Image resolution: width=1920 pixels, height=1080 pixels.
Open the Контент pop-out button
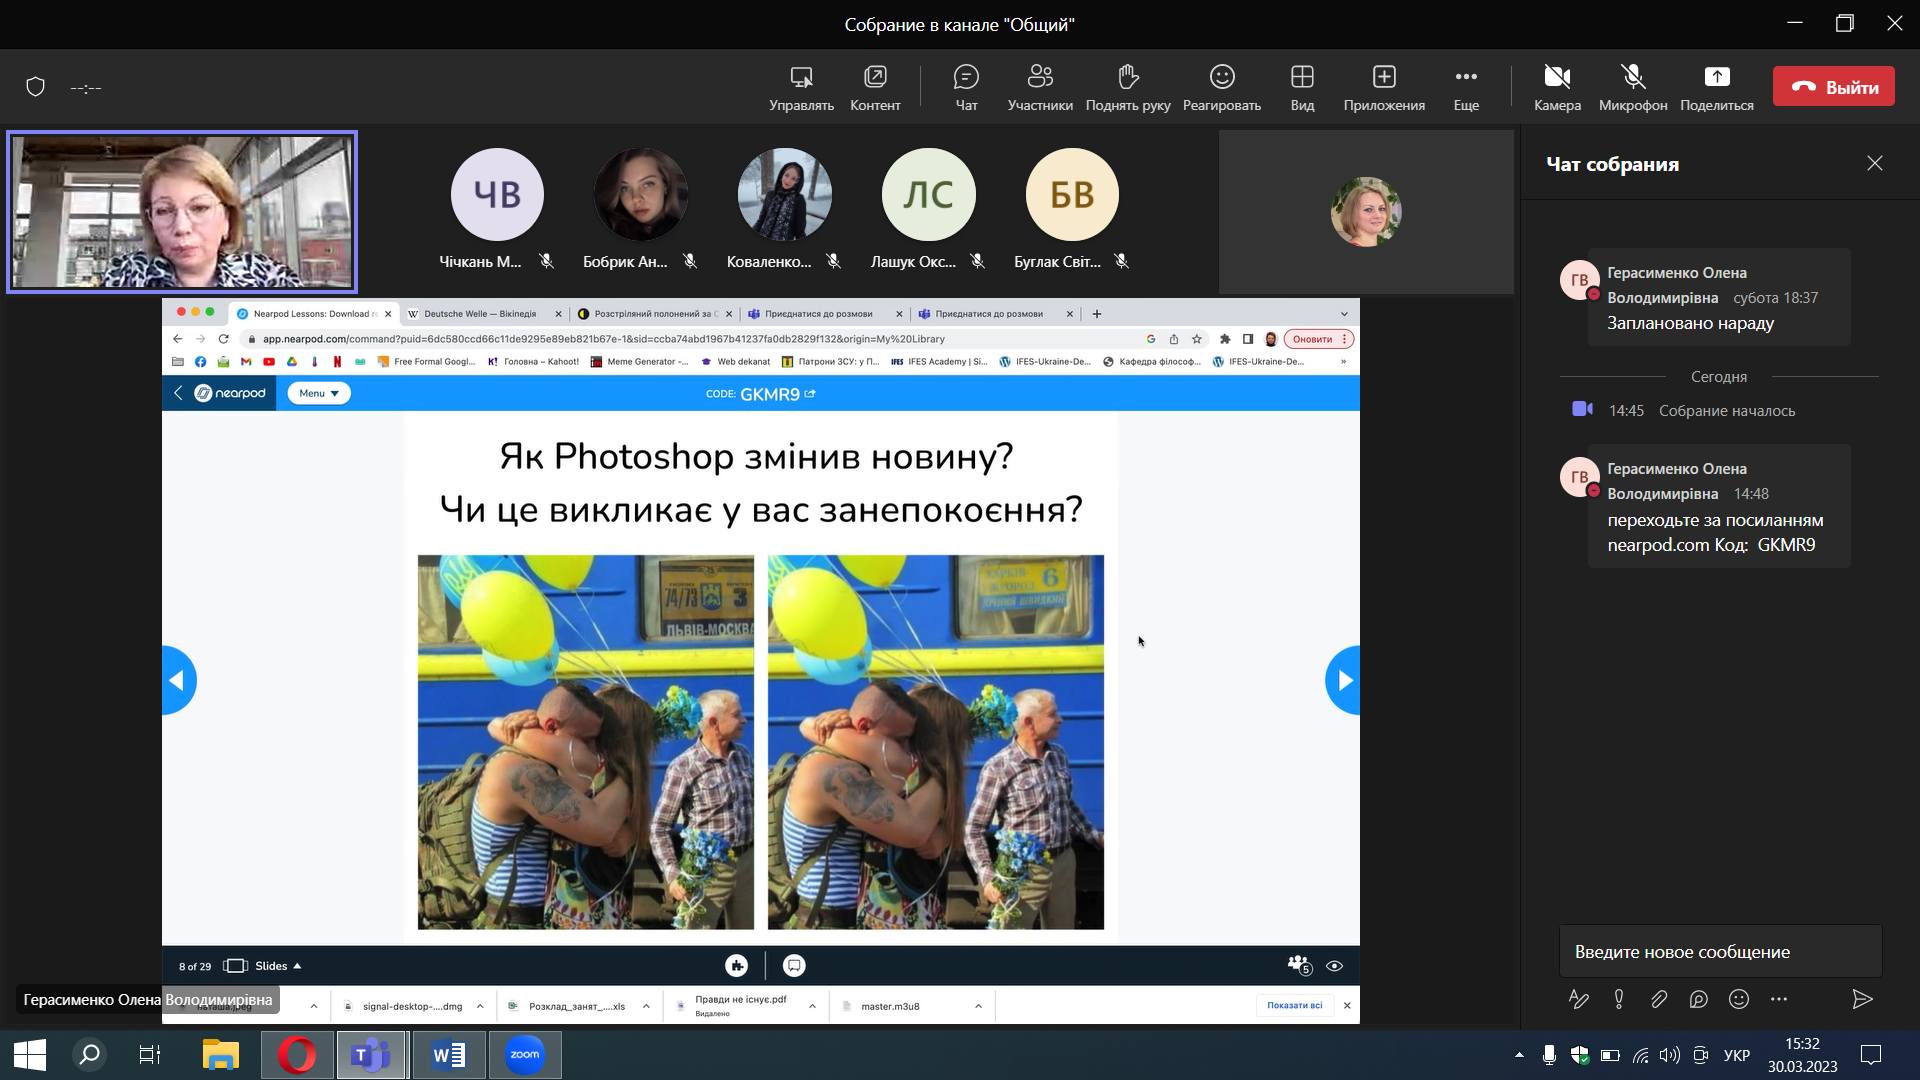point(875,88)
